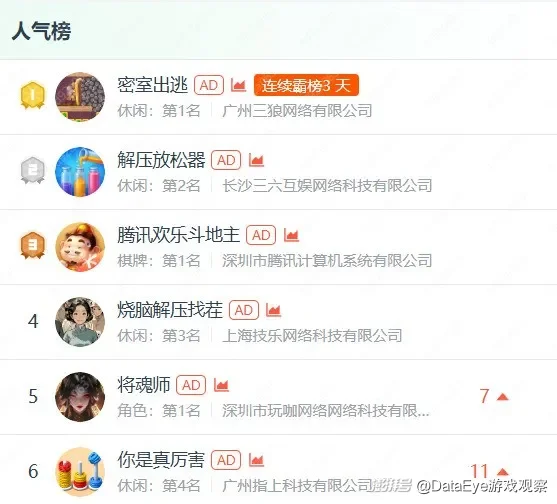Image resolution: width=557 pixels, height=504 pixels.
Task: Open the trend chart icon beside 腾讯欢乐斗地主
Action: click(x=291, y=235)
